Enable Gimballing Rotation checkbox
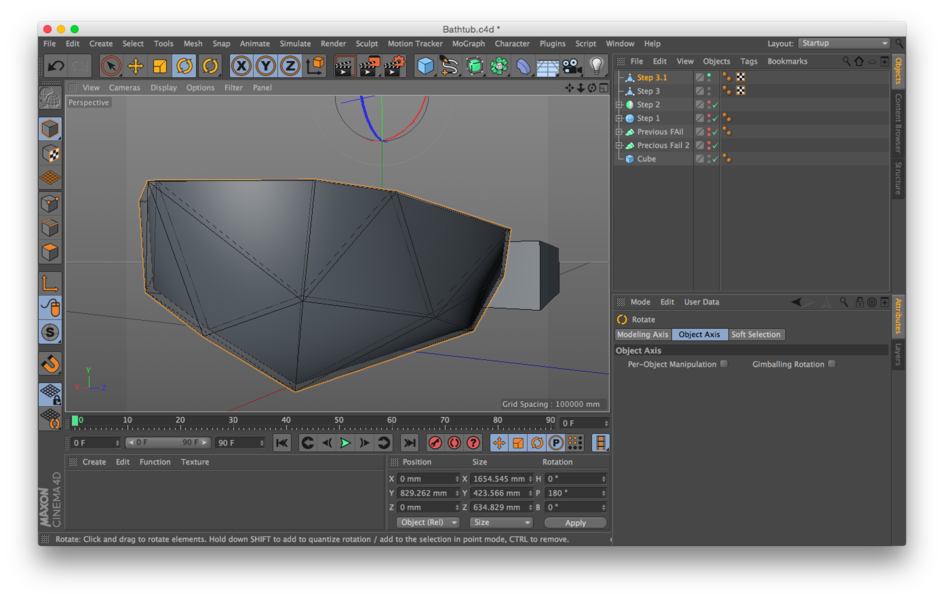The width and height of the screenshot is (944, 600). point(832,364)
